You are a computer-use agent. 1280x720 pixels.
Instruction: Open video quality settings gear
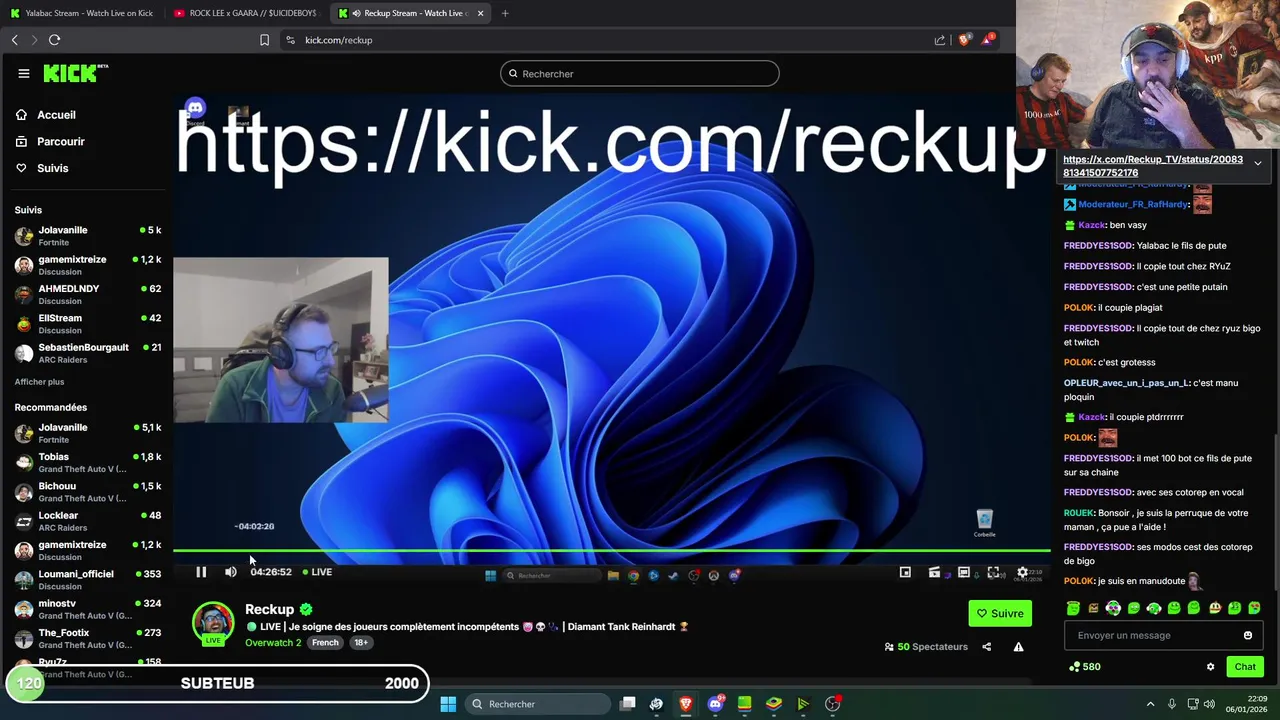point(1022,572)
